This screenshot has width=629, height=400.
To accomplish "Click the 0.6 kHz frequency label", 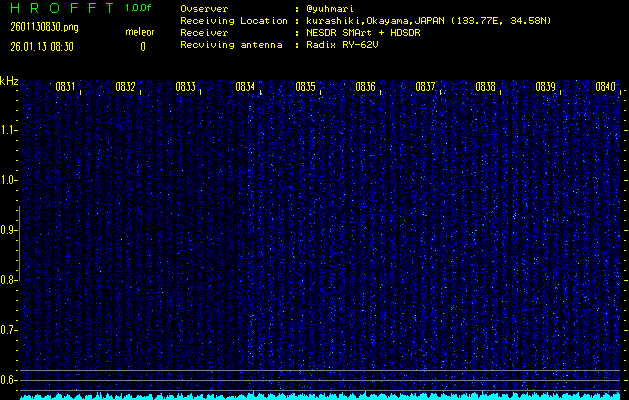I will [x=9, y=380].
